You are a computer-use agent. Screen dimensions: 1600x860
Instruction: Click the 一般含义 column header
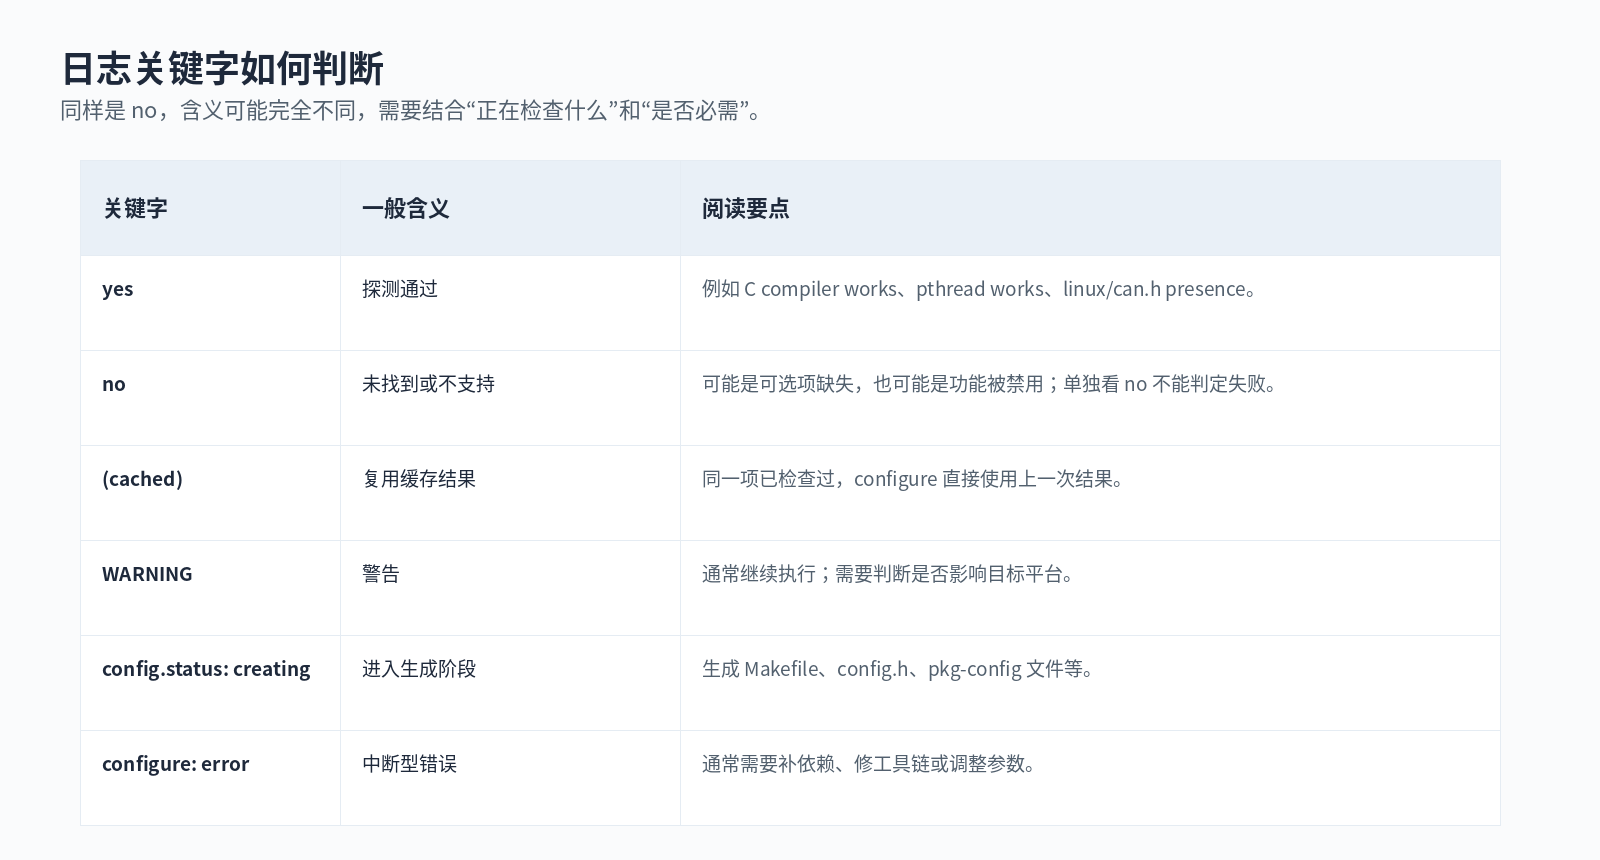[x=406, y=208]
